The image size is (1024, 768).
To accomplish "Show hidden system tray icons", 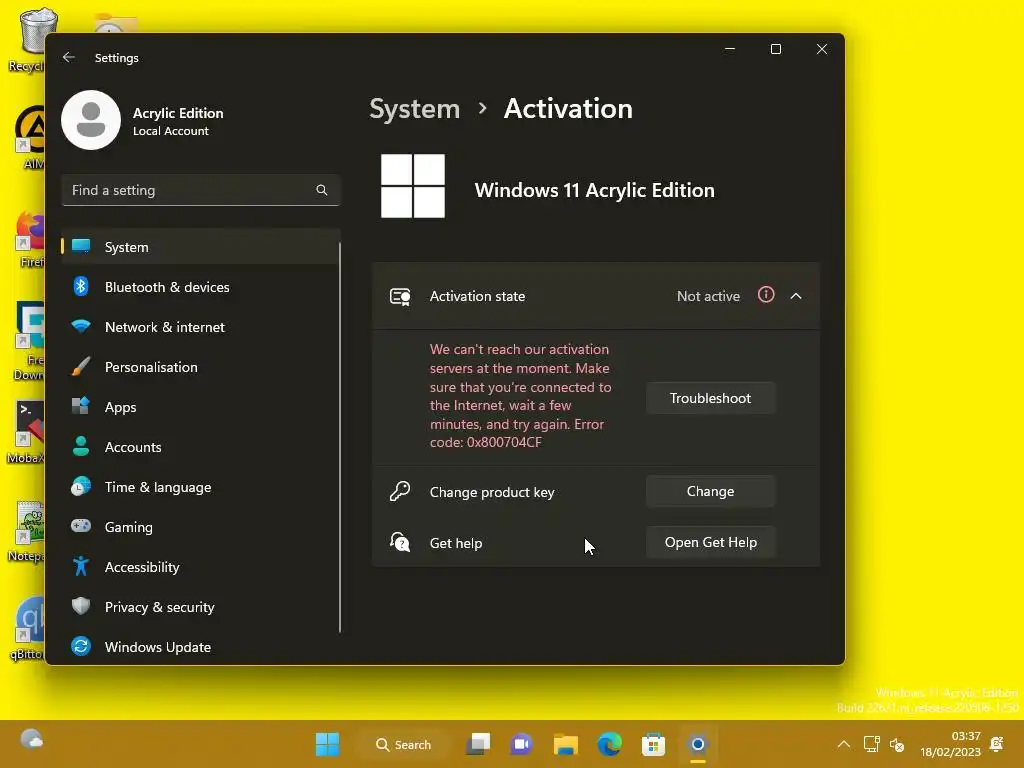I will click(x=844, y=744).
